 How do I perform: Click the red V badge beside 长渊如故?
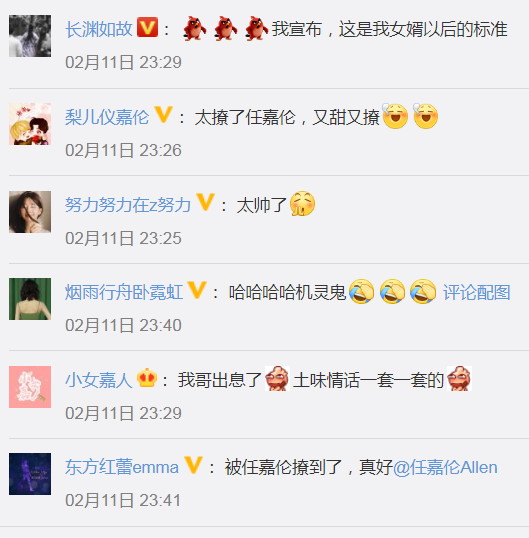[148, 27]
